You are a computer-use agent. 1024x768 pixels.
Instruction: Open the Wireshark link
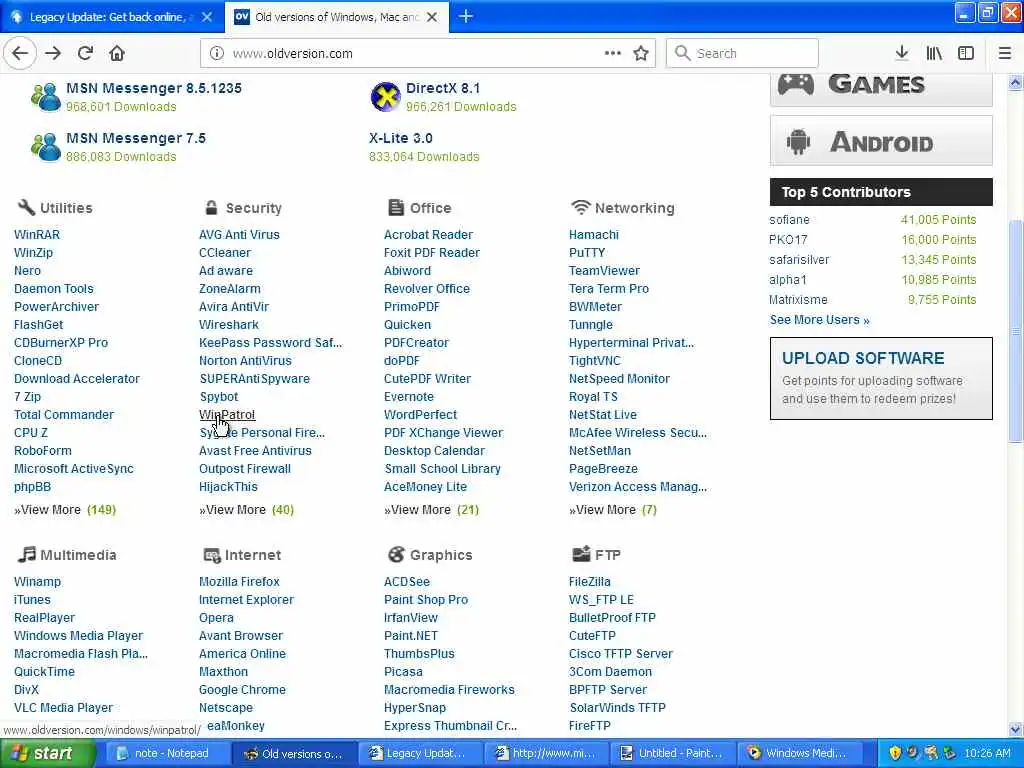point(229,325)
